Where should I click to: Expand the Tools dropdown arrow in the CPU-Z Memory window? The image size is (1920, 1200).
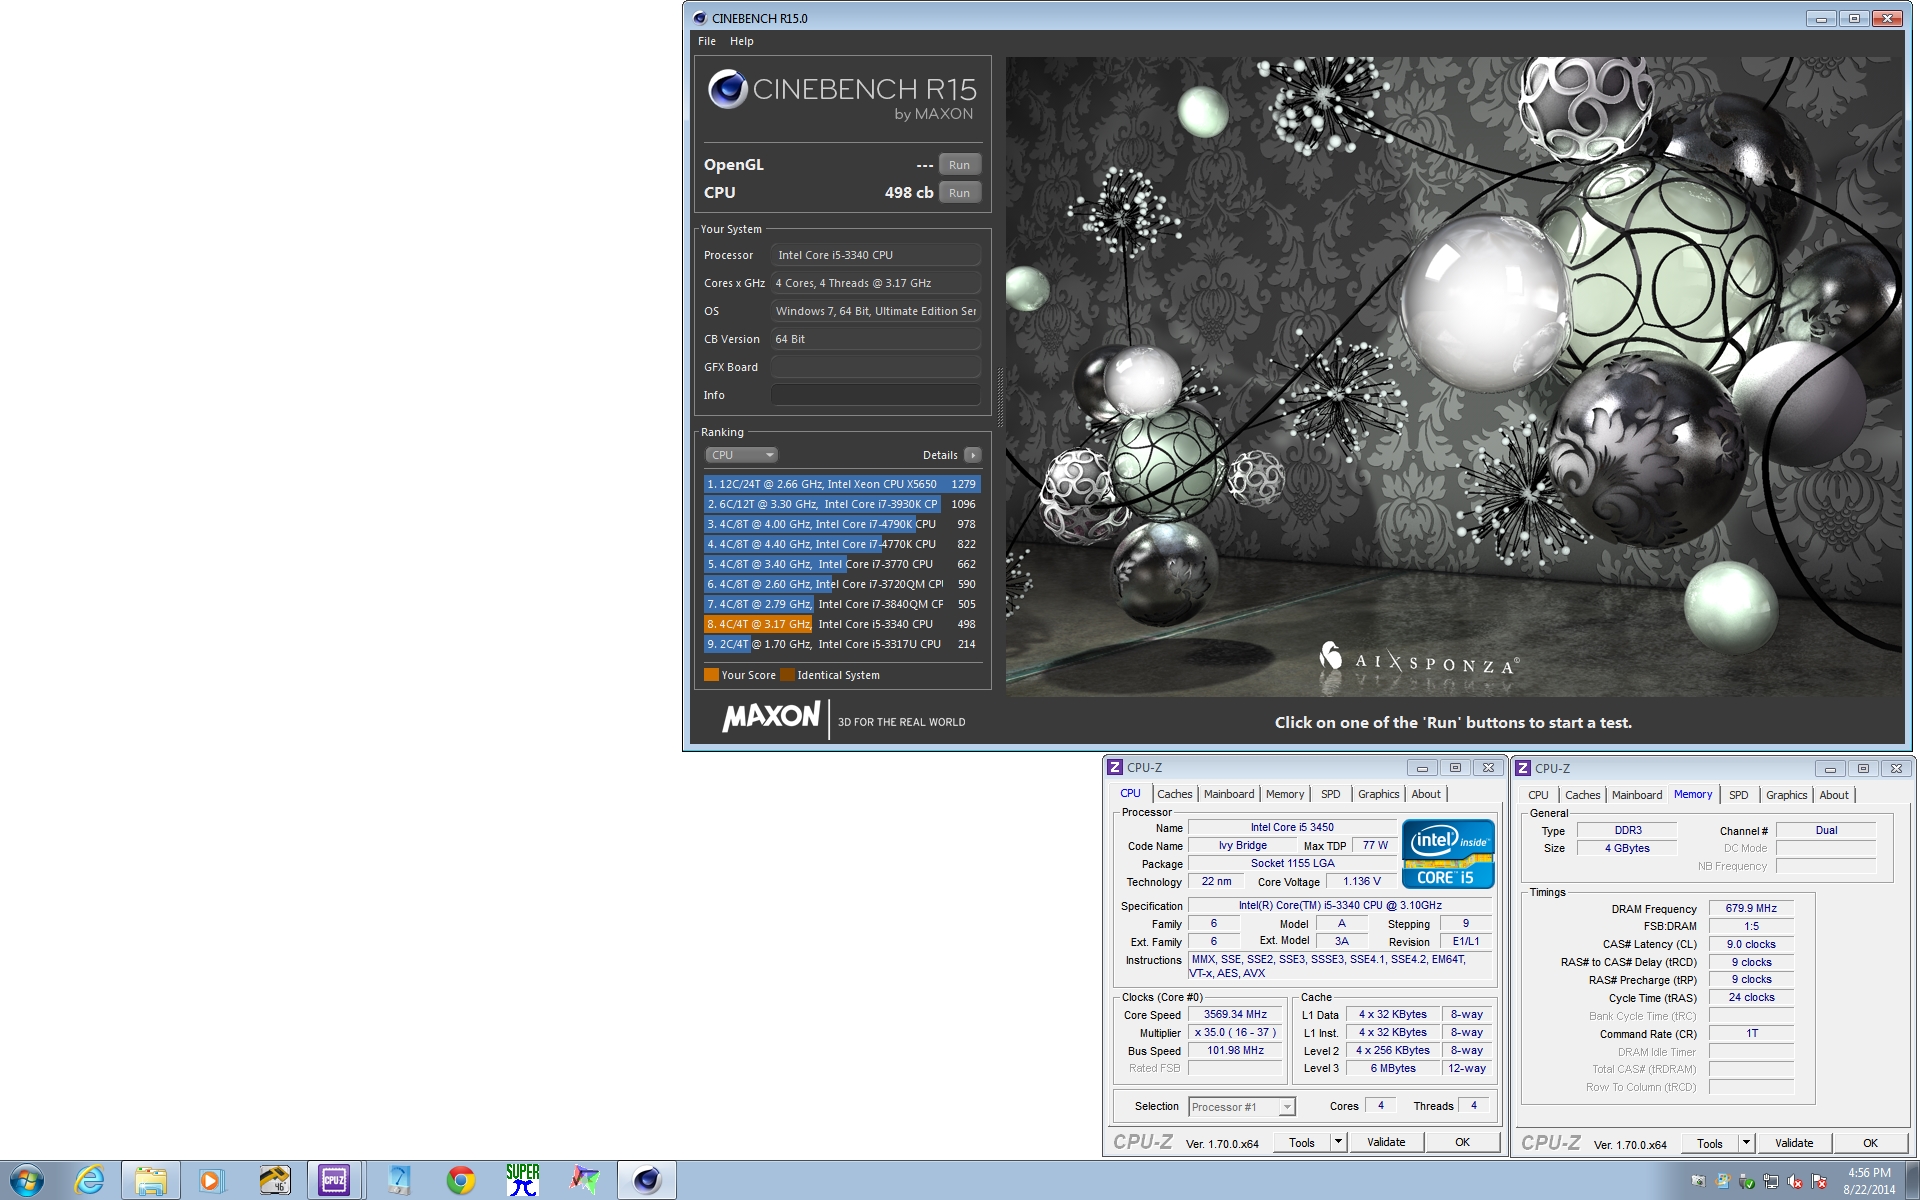[1746, 1143]
